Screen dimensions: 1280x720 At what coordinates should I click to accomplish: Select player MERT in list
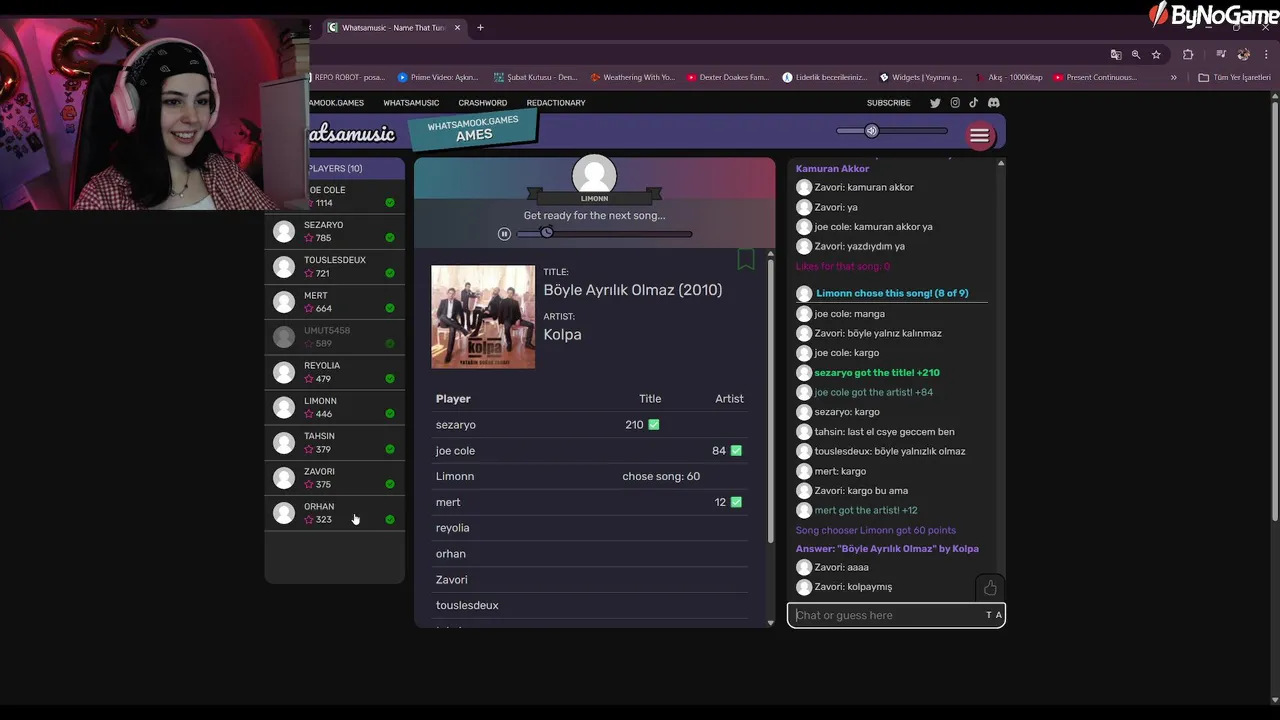click(x=335, y=302)
